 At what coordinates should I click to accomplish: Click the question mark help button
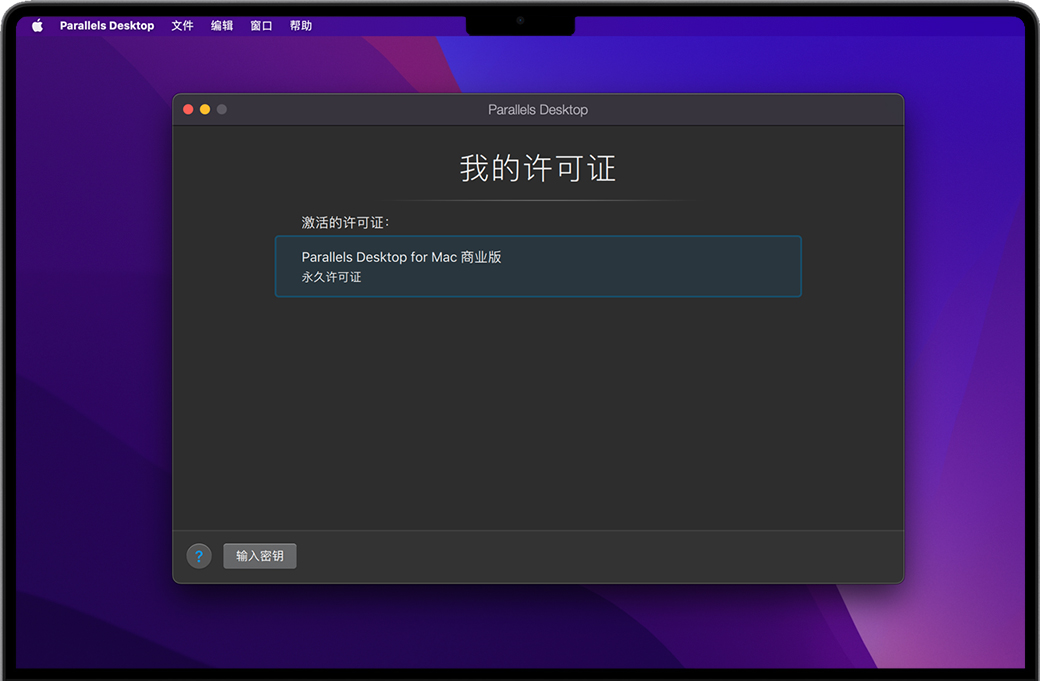coord(199,556)
